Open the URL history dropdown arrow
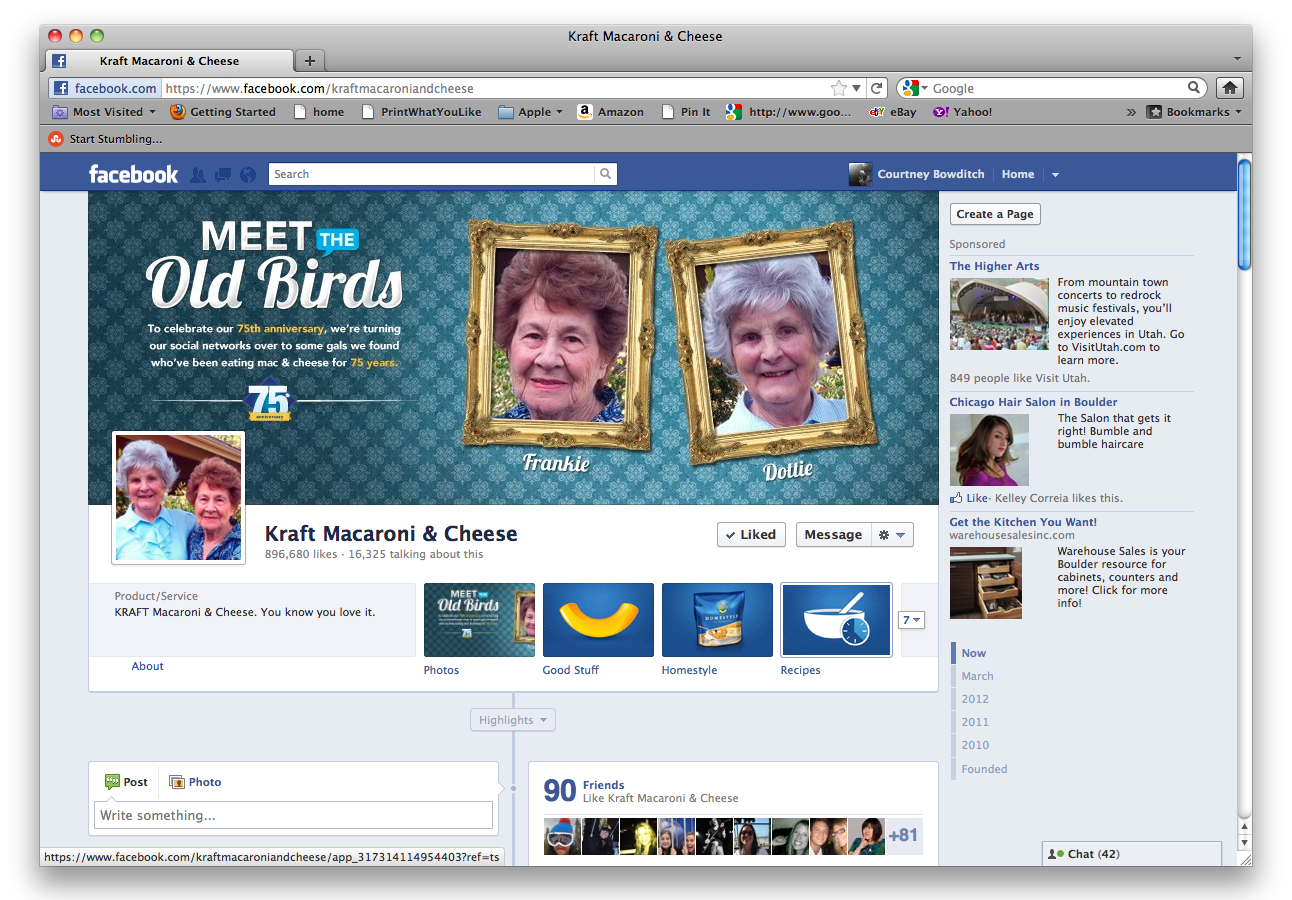The height and width of the screenshot is (900, 1292). pyautogui.click(x=857, y=88)
